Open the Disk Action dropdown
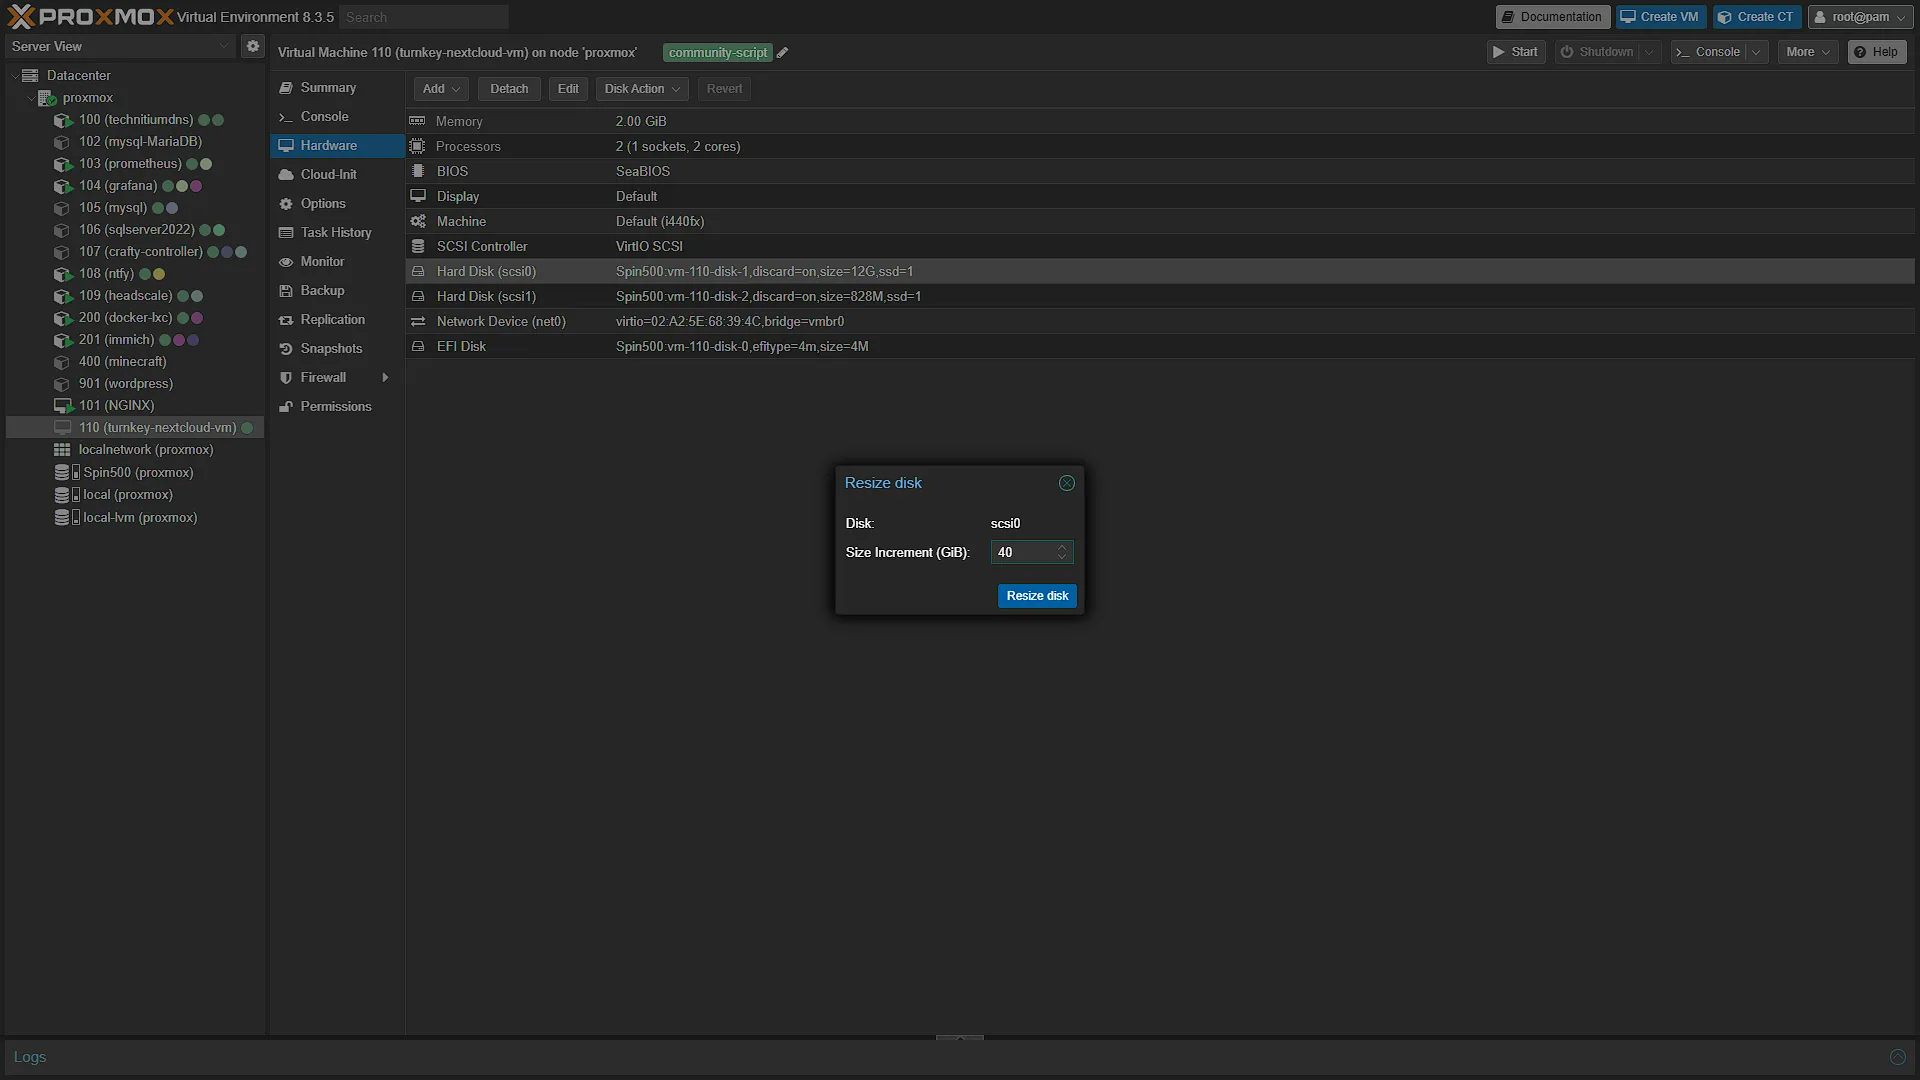 click(x=642, y=89)
